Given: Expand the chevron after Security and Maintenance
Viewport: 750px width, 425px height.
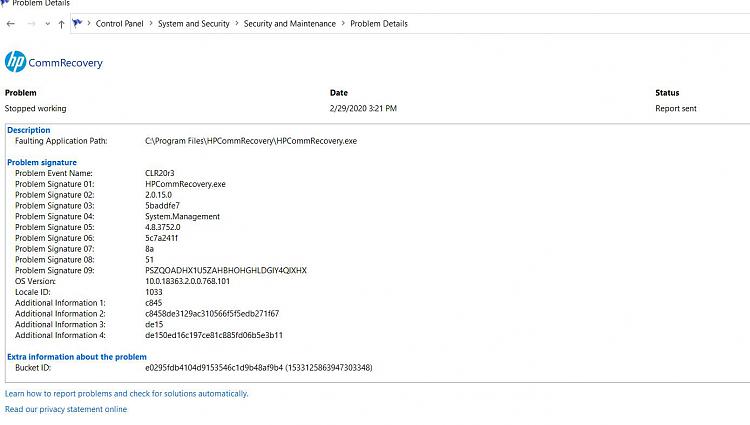Looking at the screenshot, I should [343, 23].
